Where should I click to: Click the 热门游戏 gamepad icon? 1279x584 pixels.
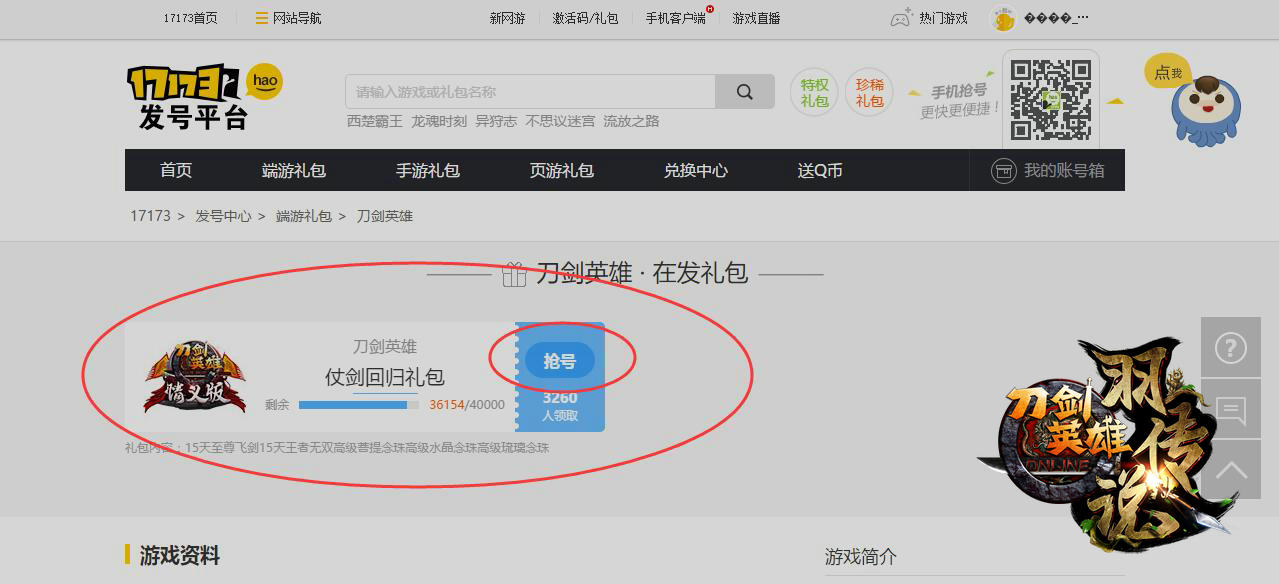pos(901,18)
